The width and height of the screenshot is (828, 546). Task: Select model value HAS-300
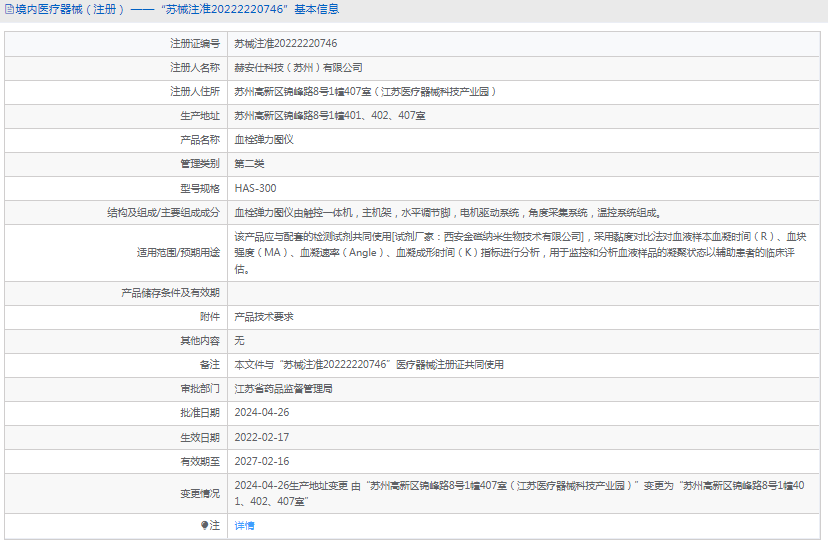point(256,188)
